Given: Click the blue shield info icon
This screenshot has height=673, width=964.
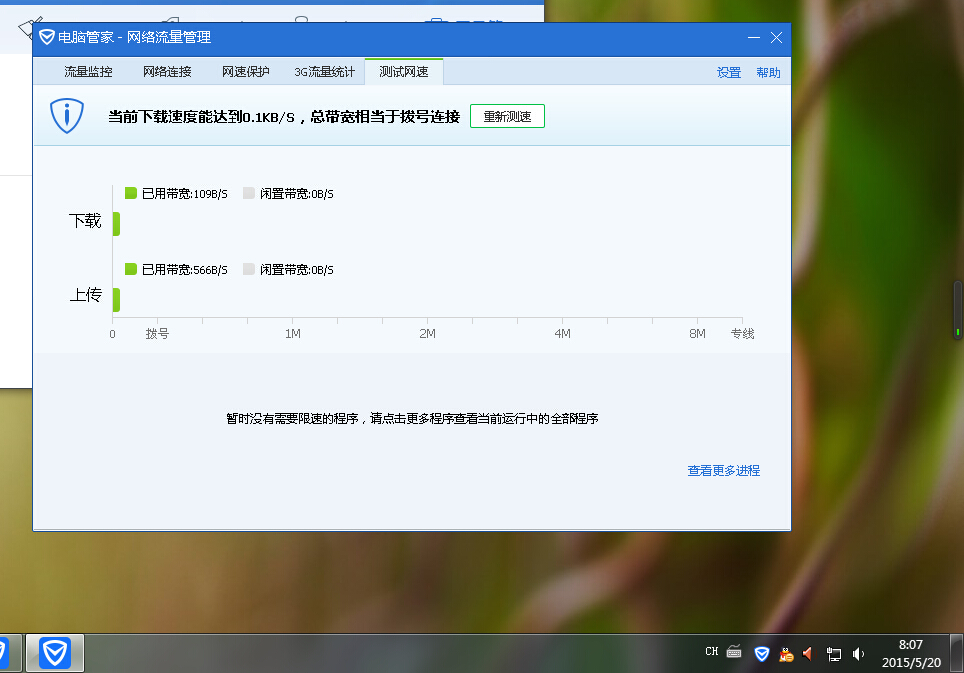Looking at the screenshot, I should 66,116.
